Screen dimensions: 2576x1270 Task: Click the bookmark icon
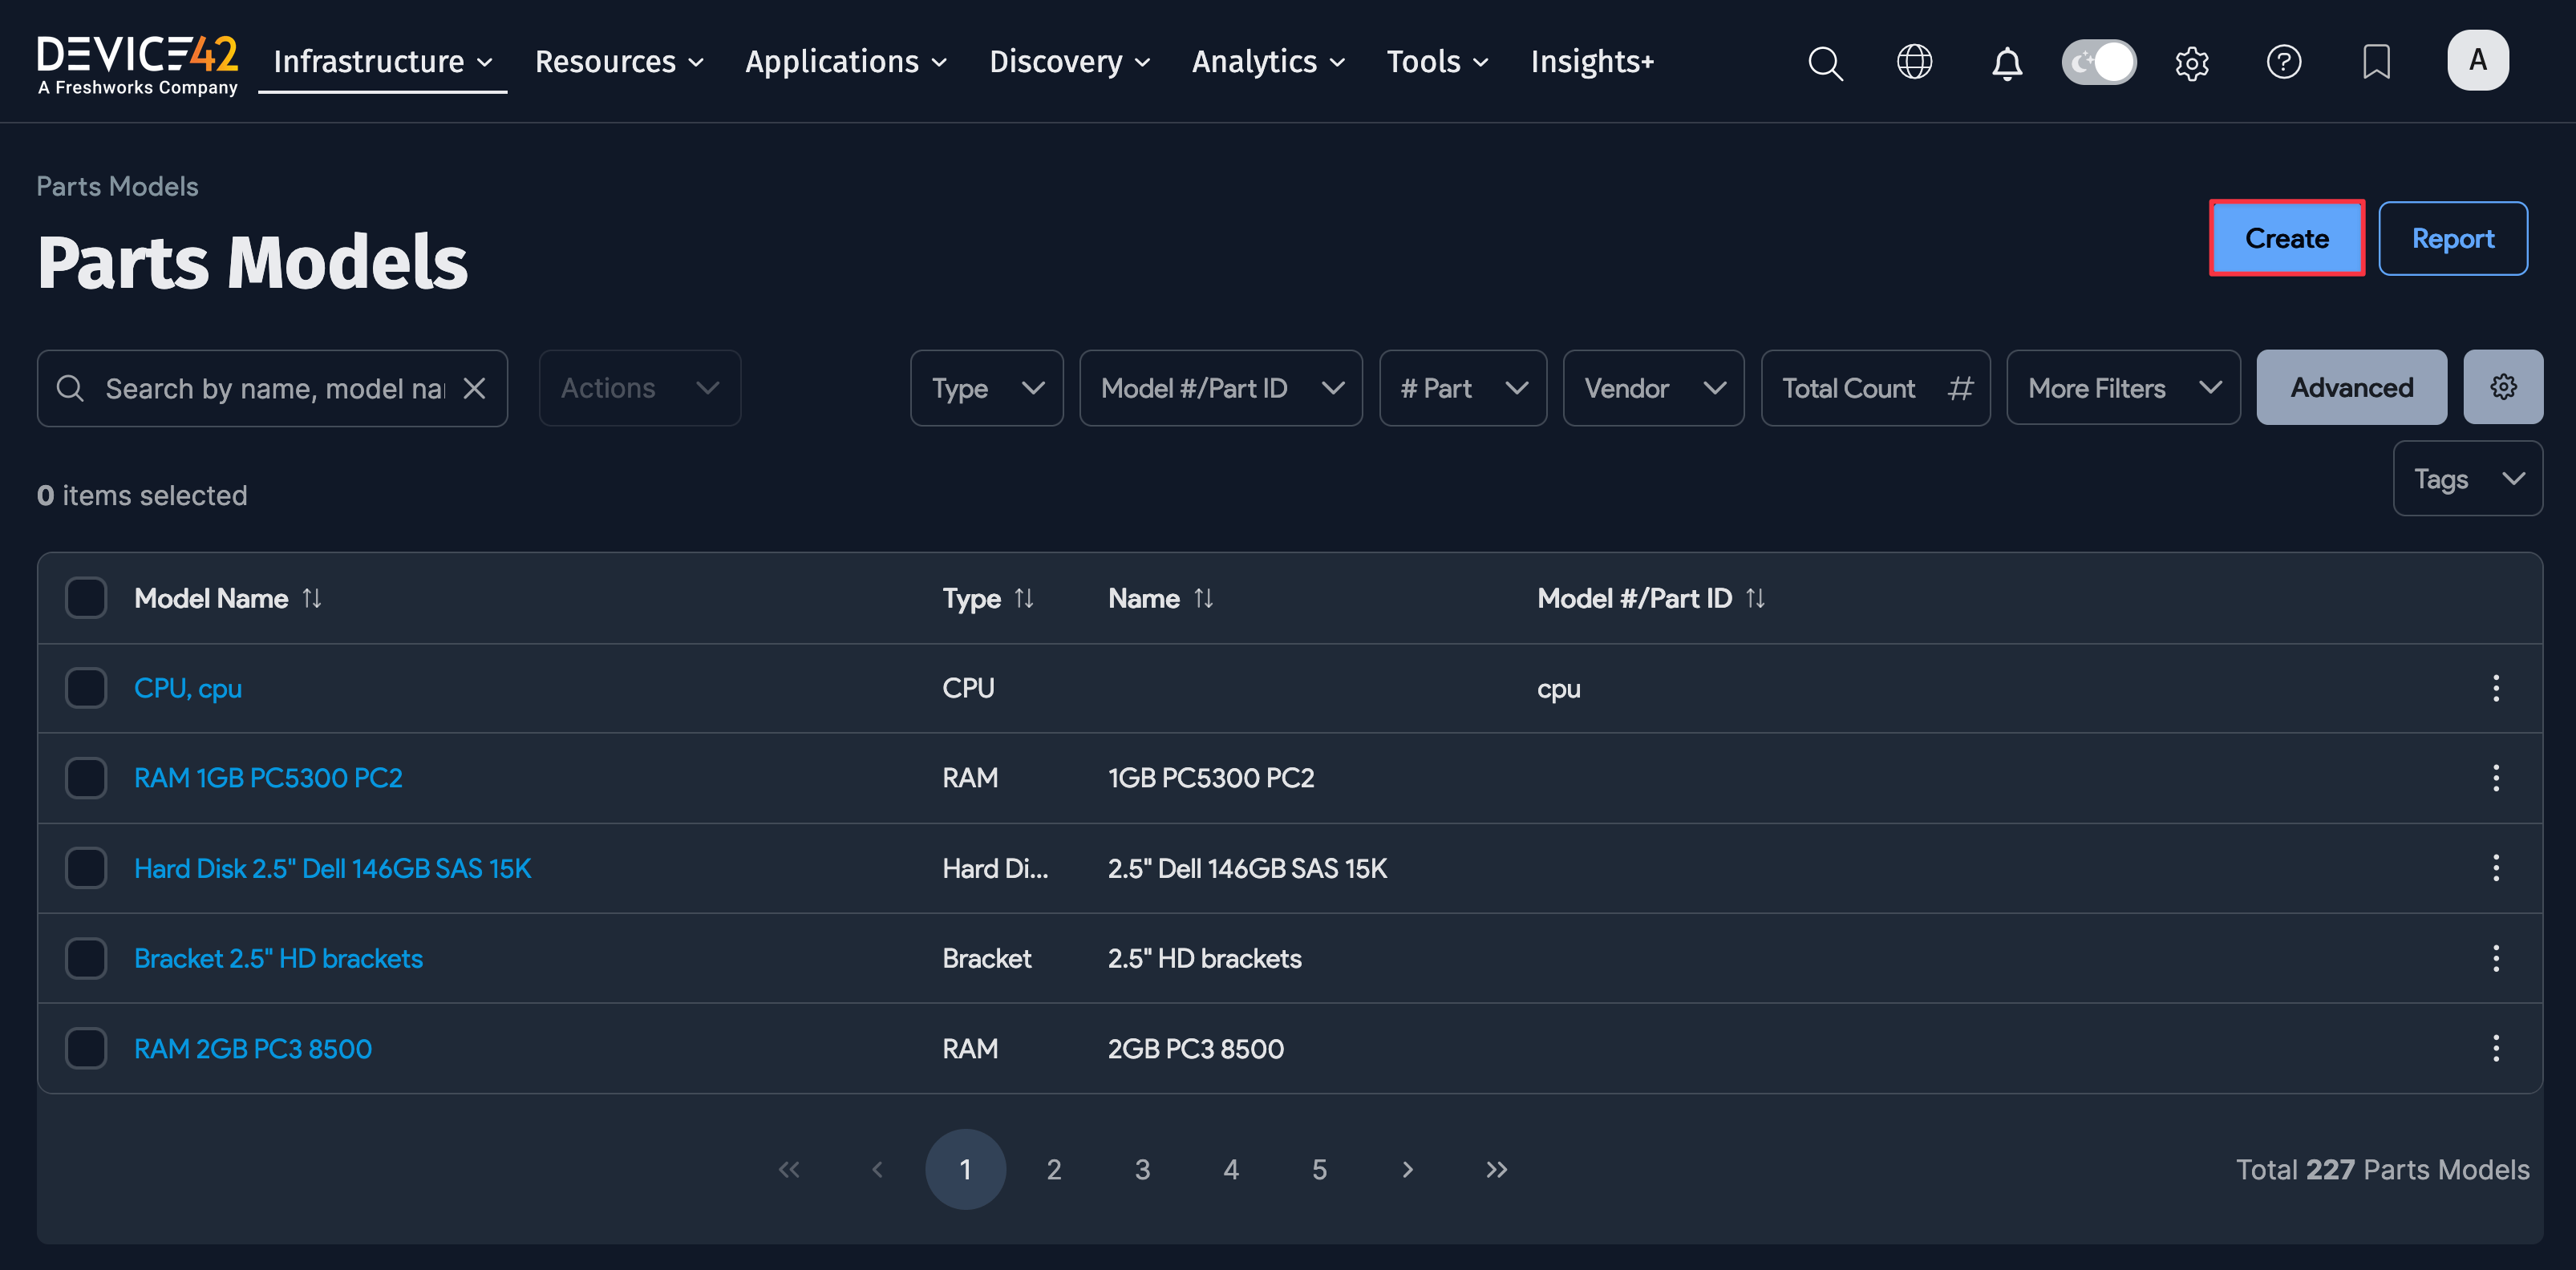[x=2375, y=62]
